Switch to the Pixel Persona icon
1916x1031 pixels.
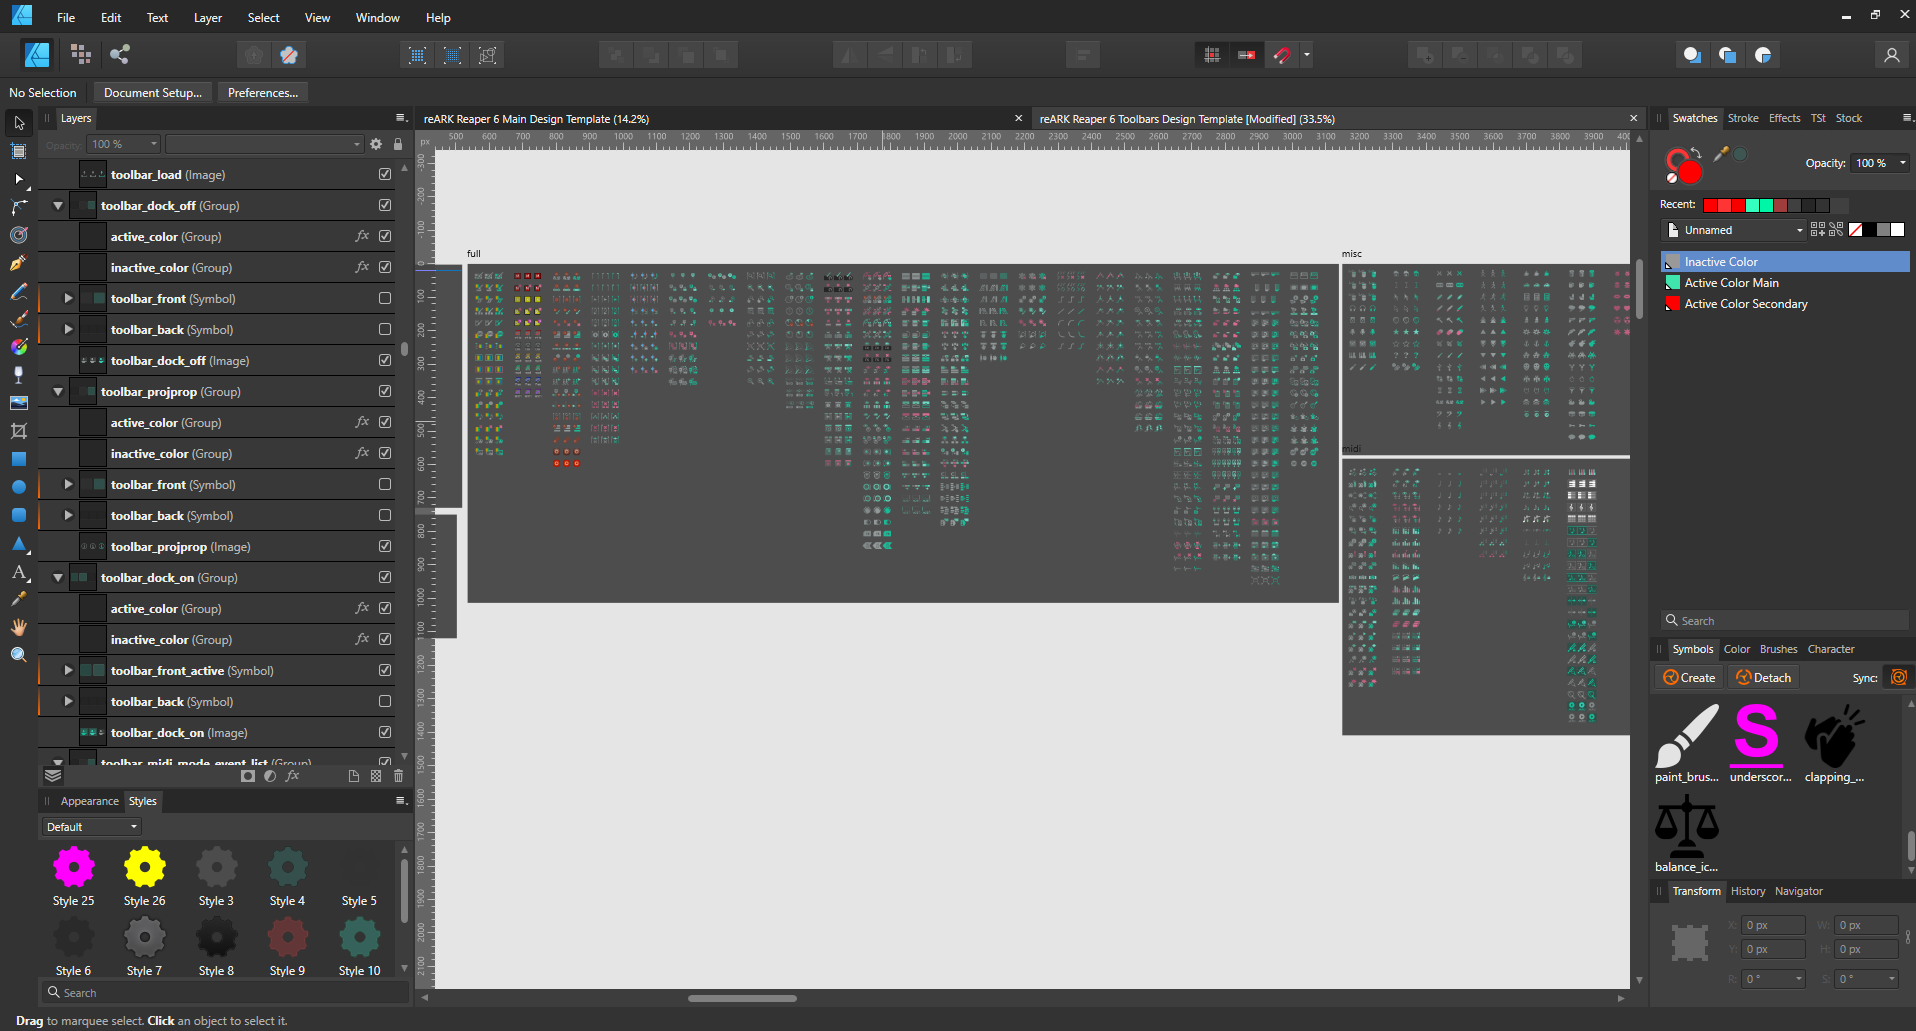pyautogui.click(x=81, y=55)
